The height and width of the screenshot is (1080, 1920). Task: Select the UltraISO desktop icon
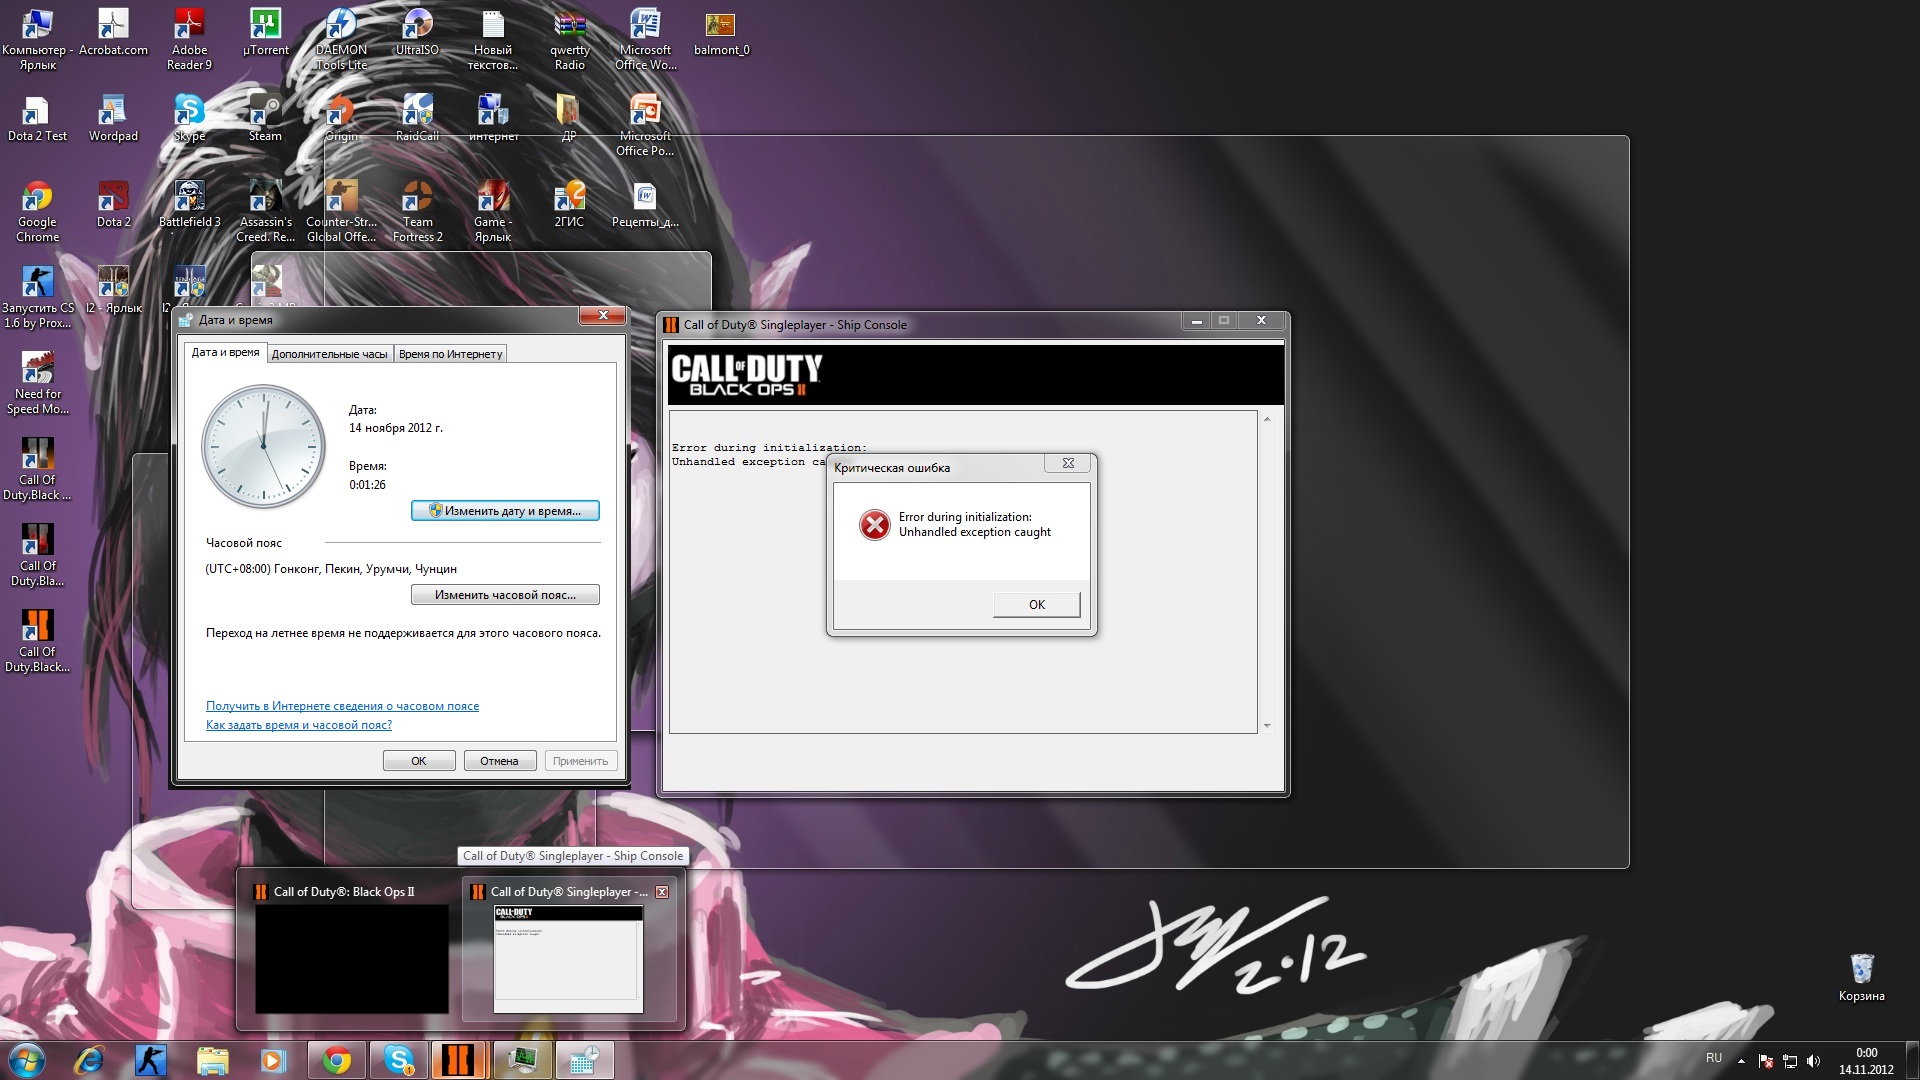tap(417, 33)
